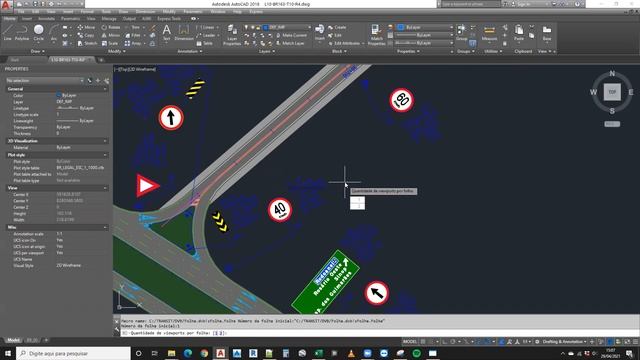Switch to the Manage ribbon tab
The width and height of the screenshot is (640, 360).
click(x=109, y=18)
